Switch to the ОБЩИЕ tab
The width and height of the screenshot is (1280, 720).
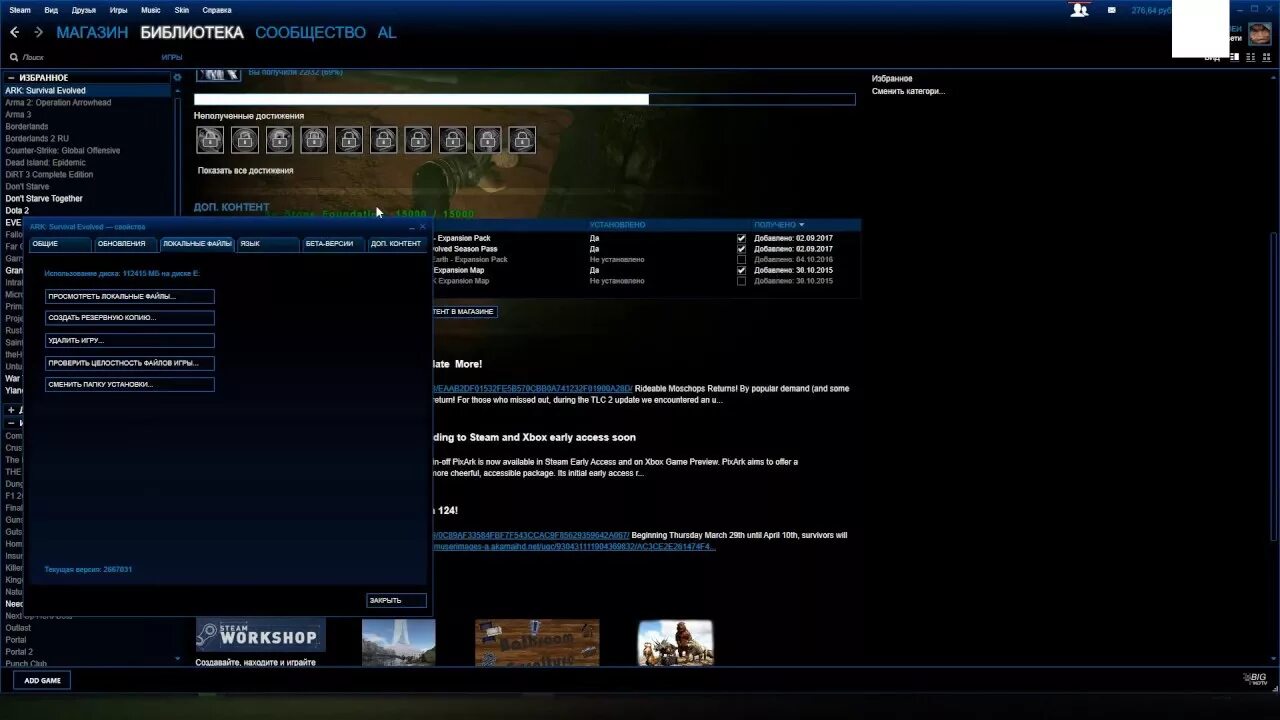point(59,244)
